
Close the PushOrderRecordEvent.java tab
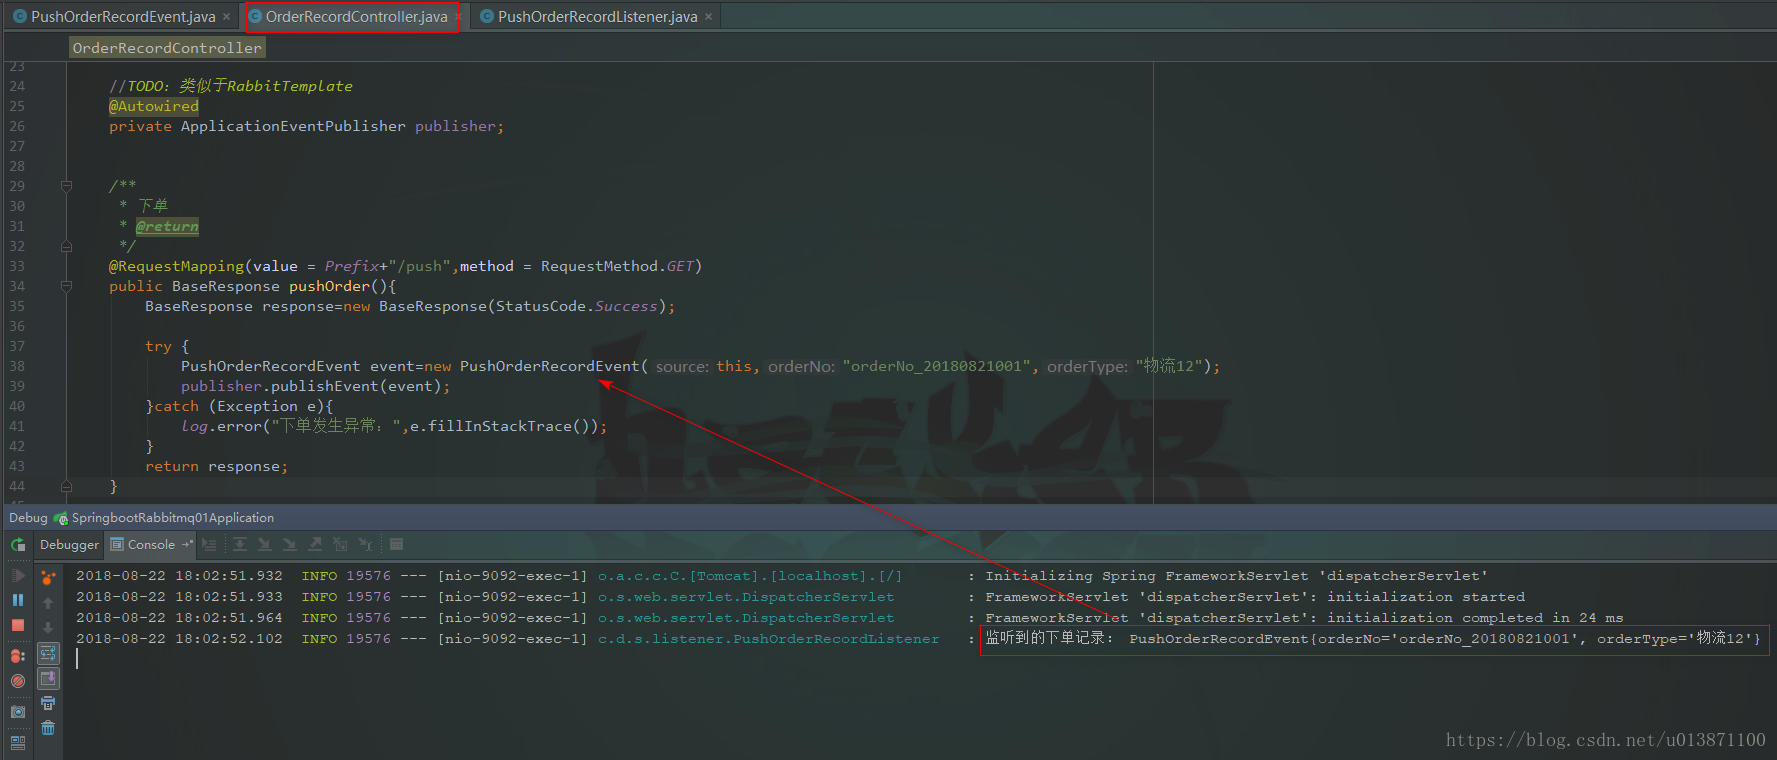coord(227,17)
